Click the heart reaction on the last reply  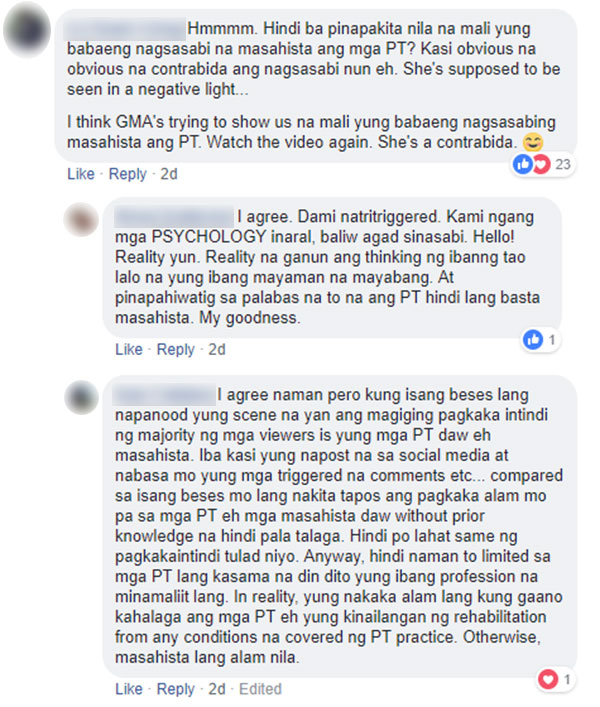click(x=548, y=679)
